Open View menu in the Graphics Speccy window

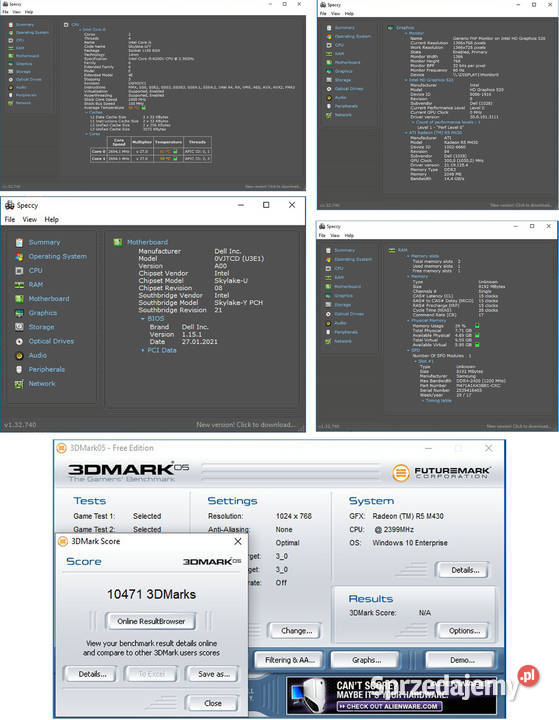click(336, 14)
